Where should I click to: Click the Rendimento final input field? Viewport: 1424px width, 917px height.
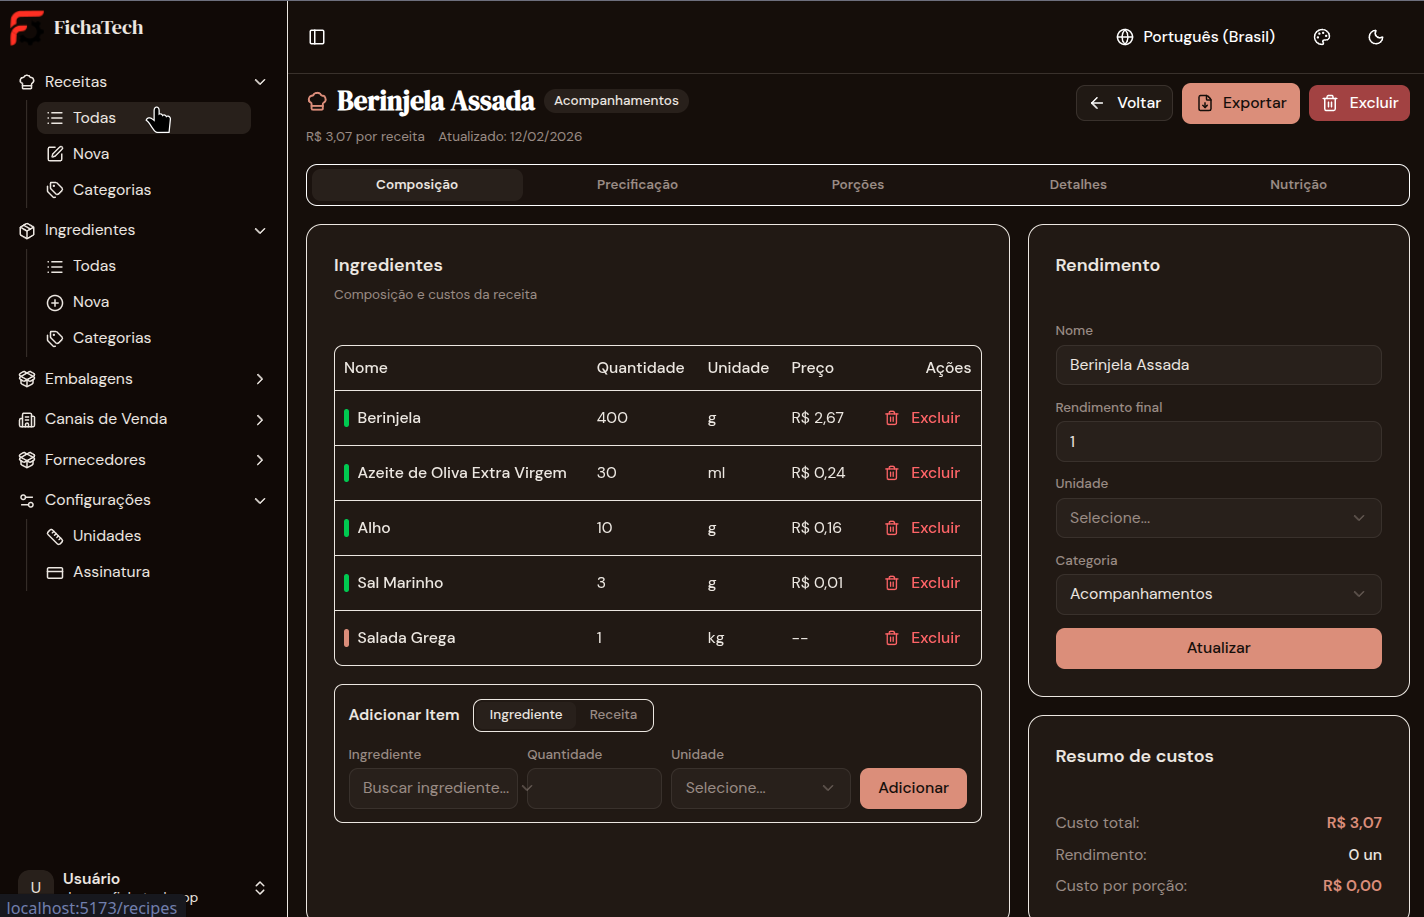coord(1218,441)
